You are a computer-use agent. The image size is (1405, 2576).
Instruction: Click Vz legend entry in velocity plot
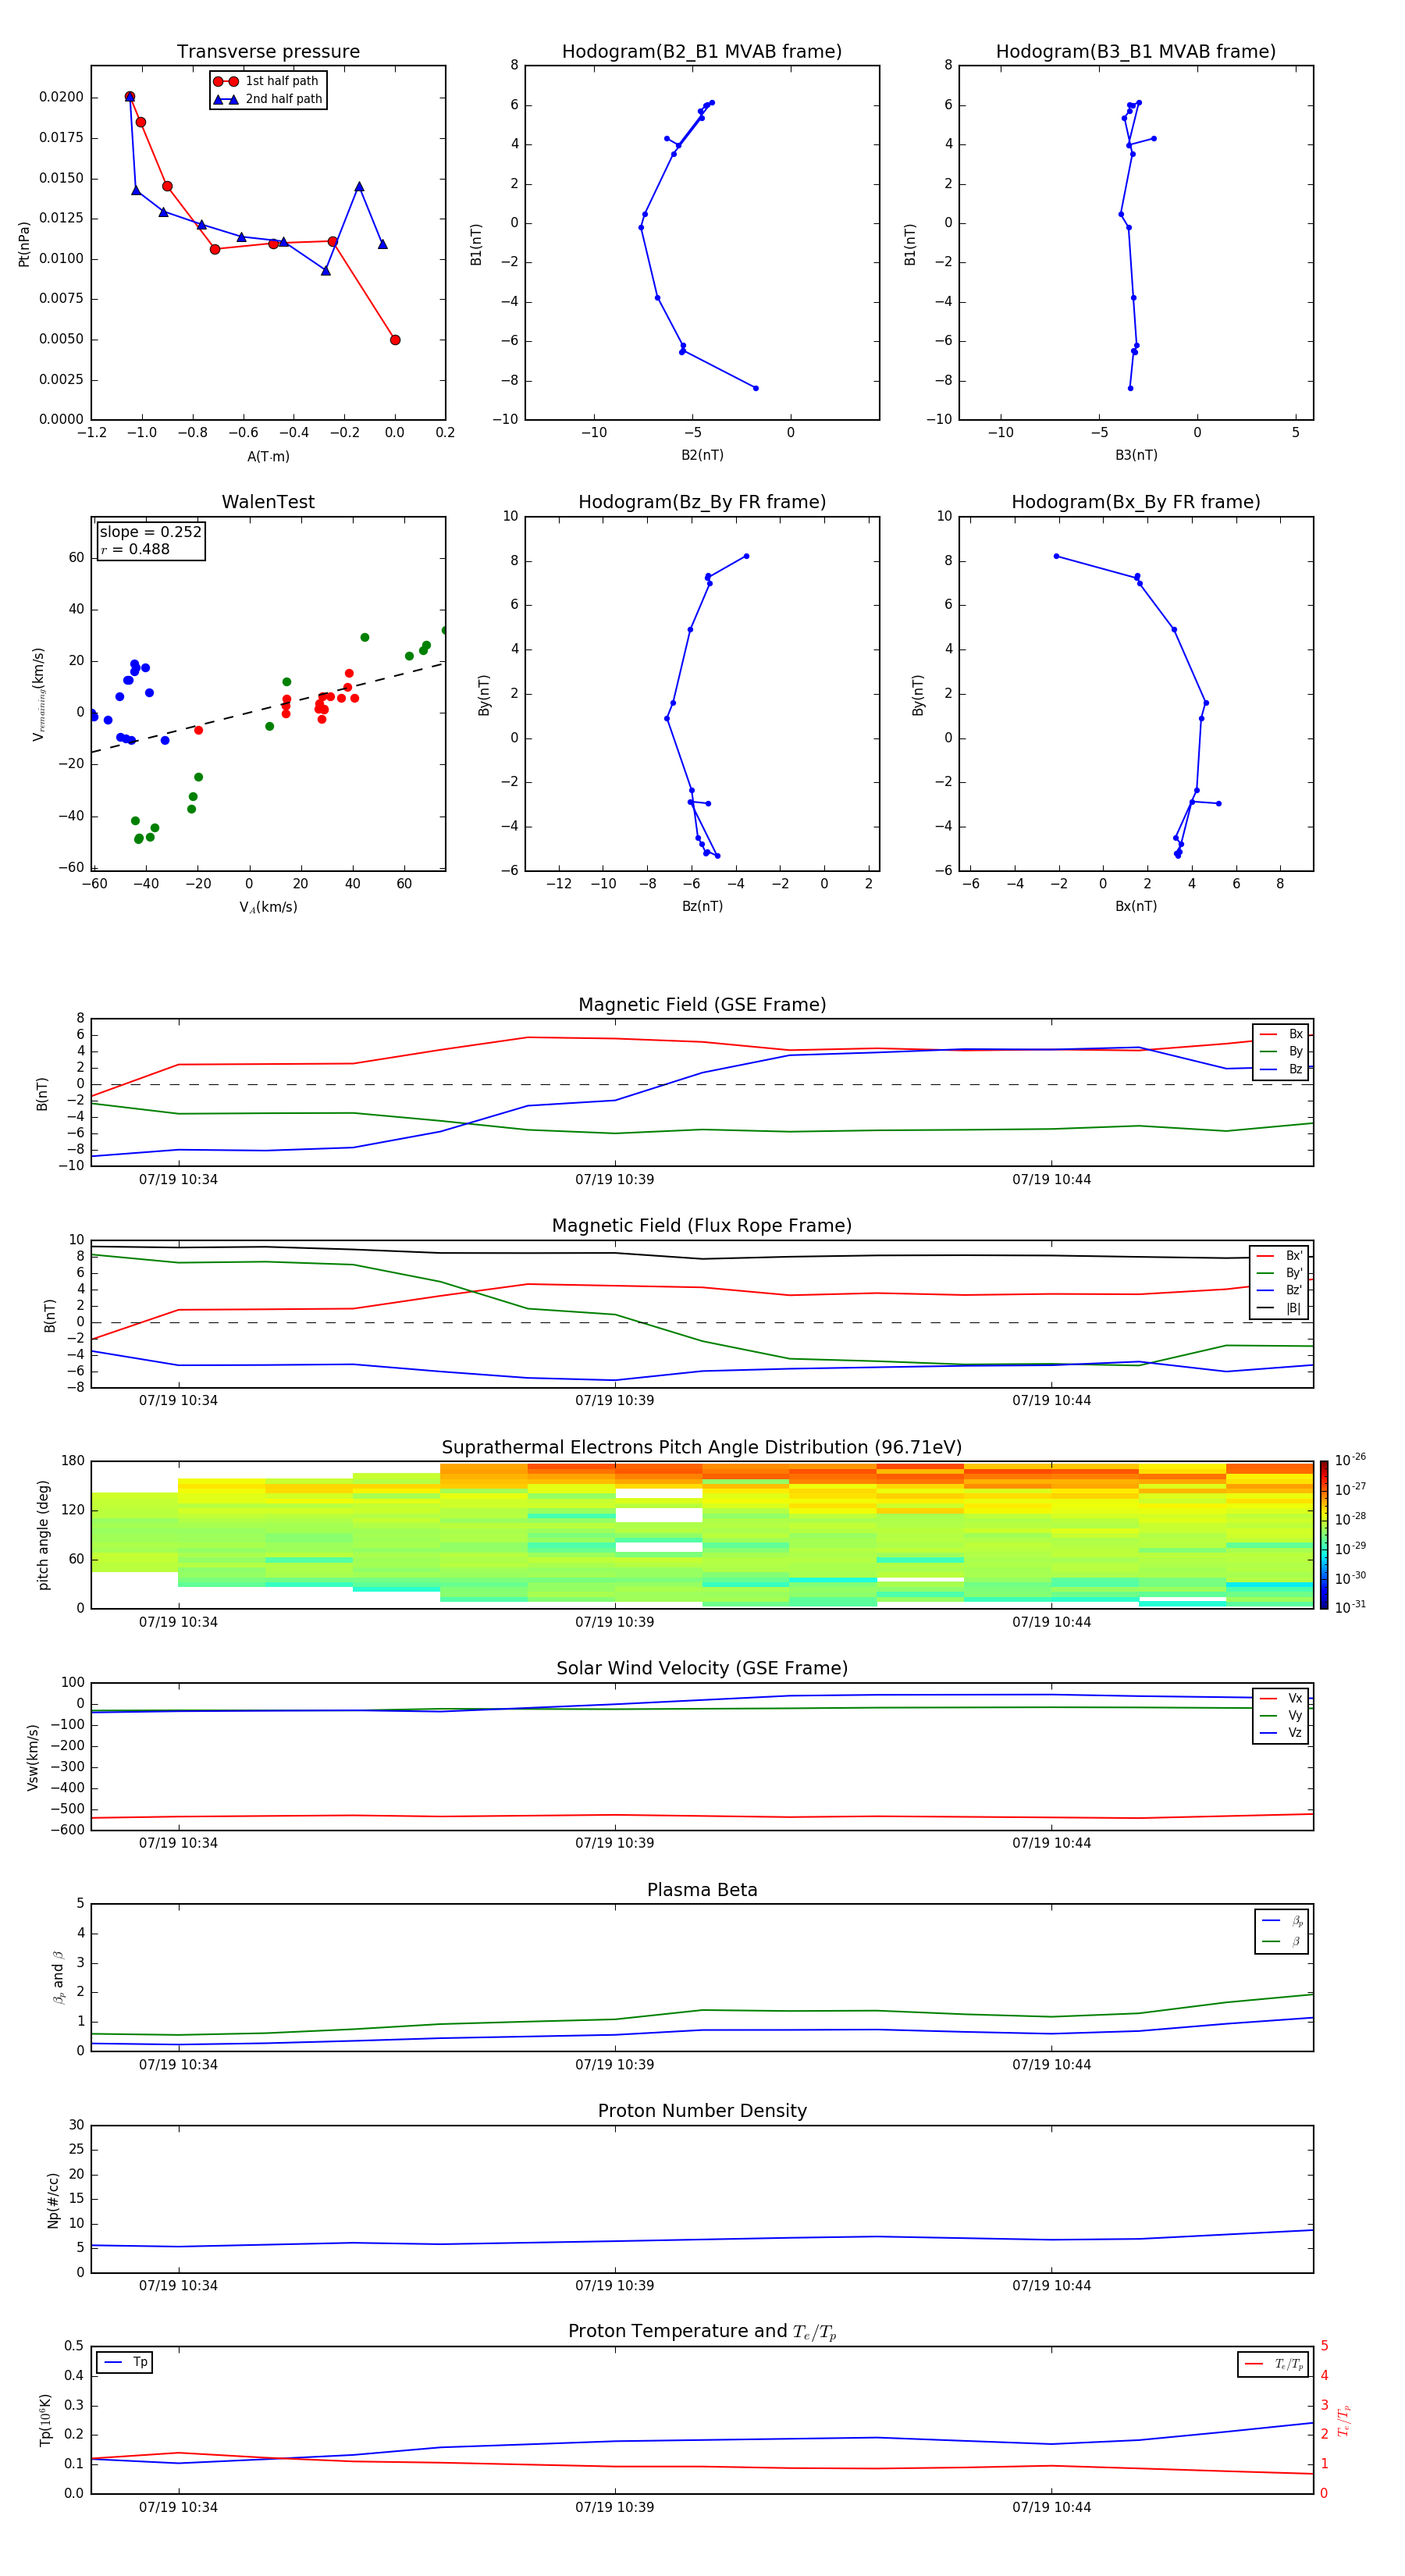pos(1281,1733)
